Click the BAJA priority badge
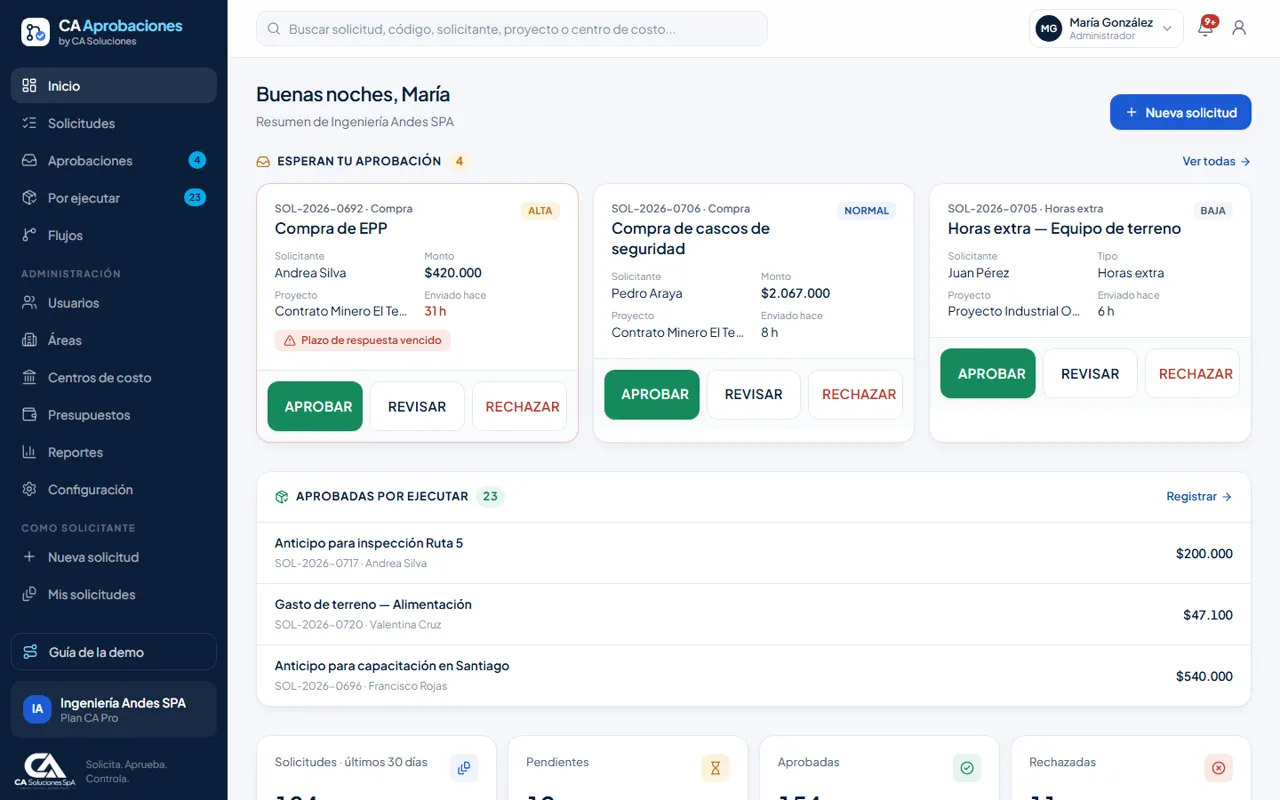 point(1213,211)
